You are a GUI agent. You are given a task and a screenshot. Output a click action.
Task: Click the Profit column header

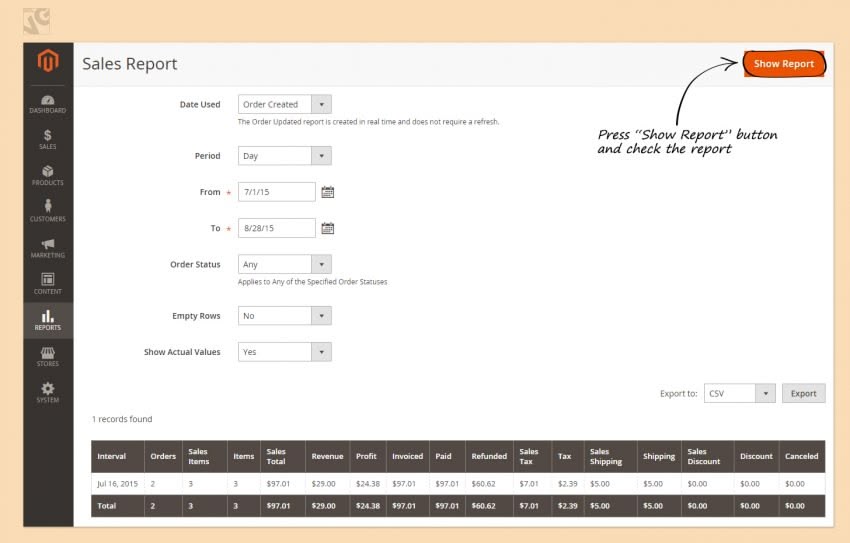[x=368, y=456]
